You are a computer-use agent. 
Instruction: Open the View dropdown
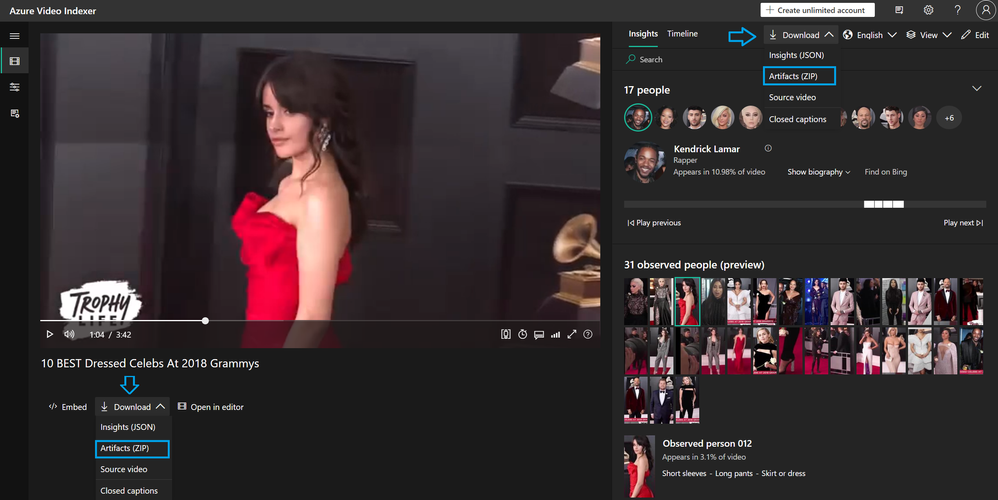[929, 35]
